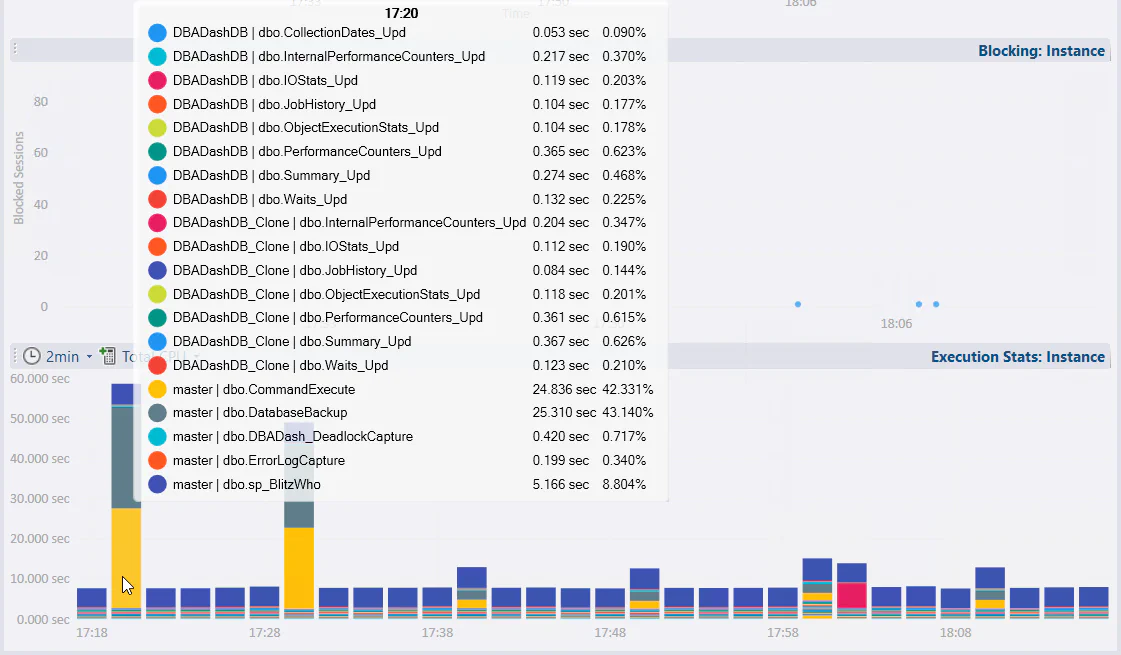Click the Blocked Sessions axis title
Screen dimensions: 1121x655
19,178
